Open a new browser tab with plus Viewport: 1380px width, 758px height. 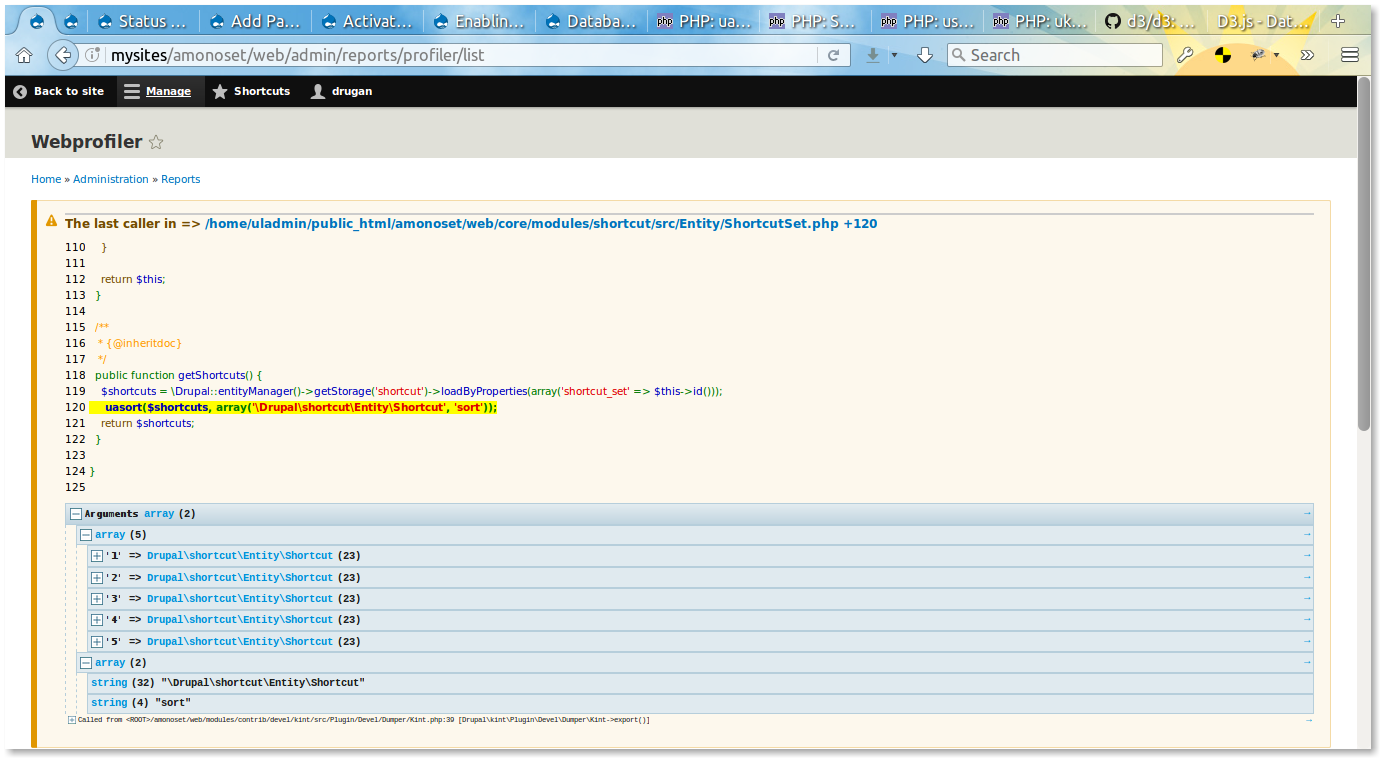[1338, 21]
